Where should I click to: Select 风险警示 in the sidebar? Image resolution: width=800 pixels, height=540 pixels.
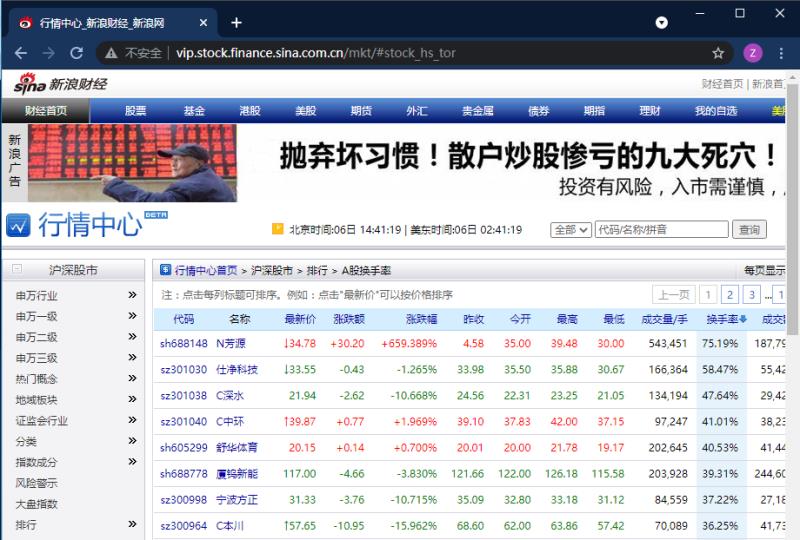coord(36,482)
